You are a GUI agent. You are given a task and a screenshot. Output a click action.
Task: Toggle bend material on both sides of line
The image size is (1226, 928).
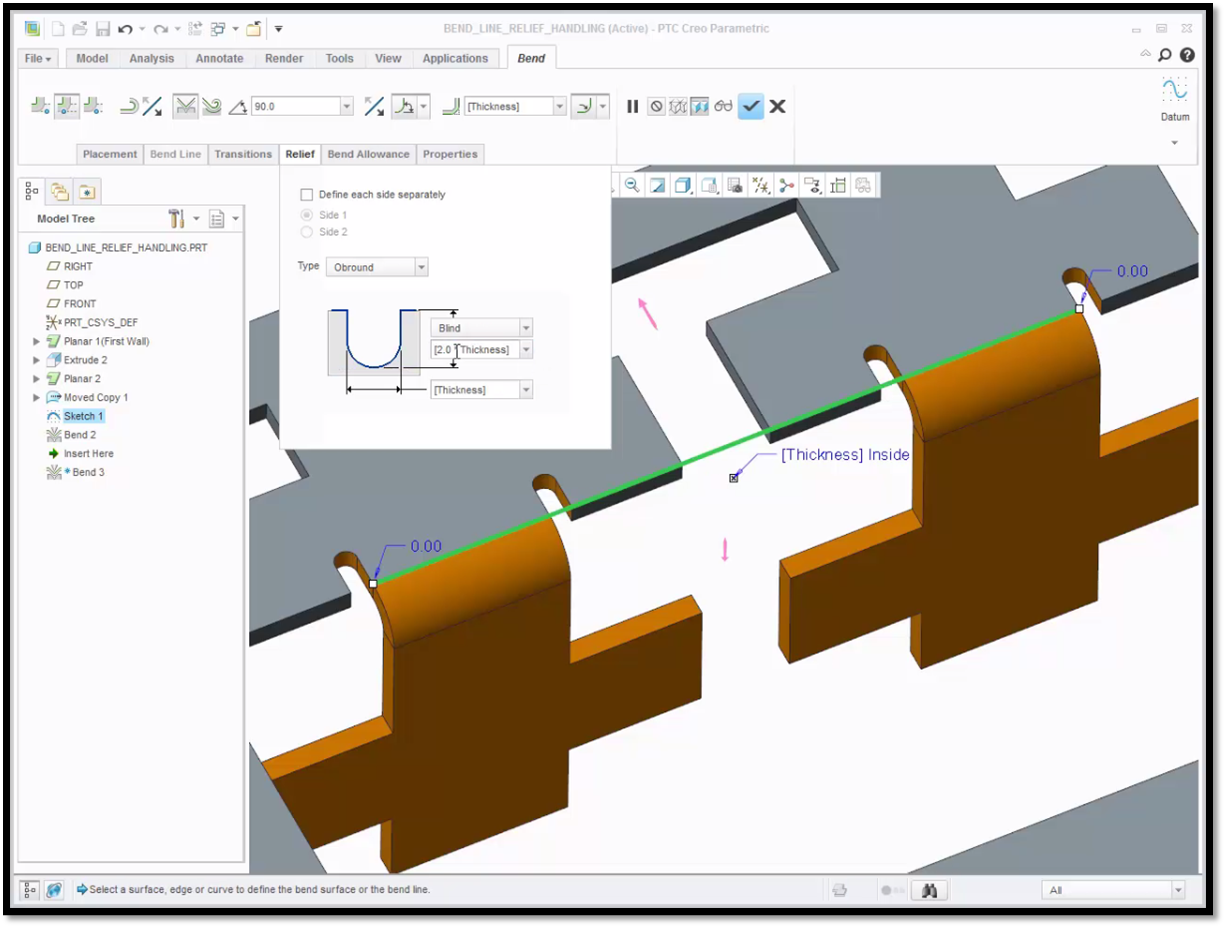(x=67, y=106)
